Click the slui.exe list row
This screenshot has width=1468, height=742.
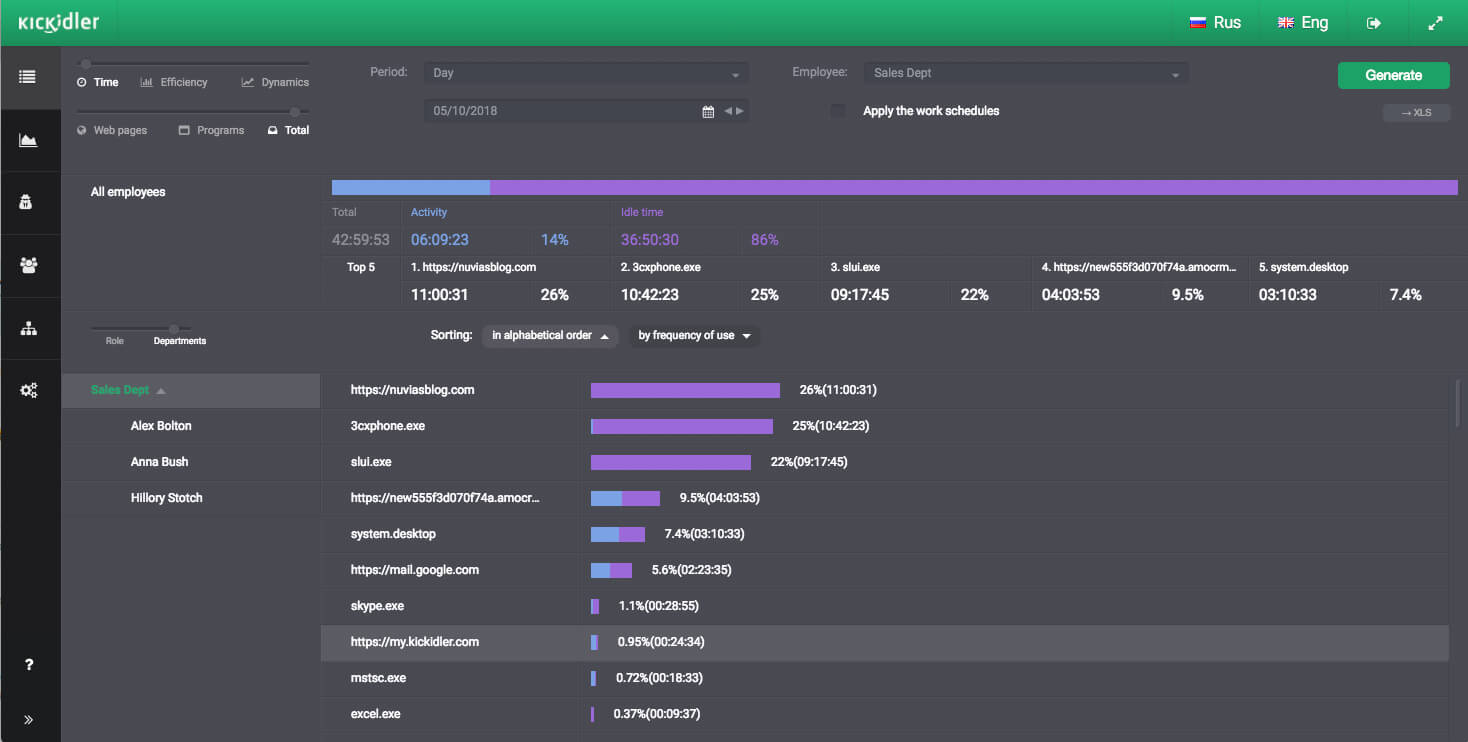point(884,462)
